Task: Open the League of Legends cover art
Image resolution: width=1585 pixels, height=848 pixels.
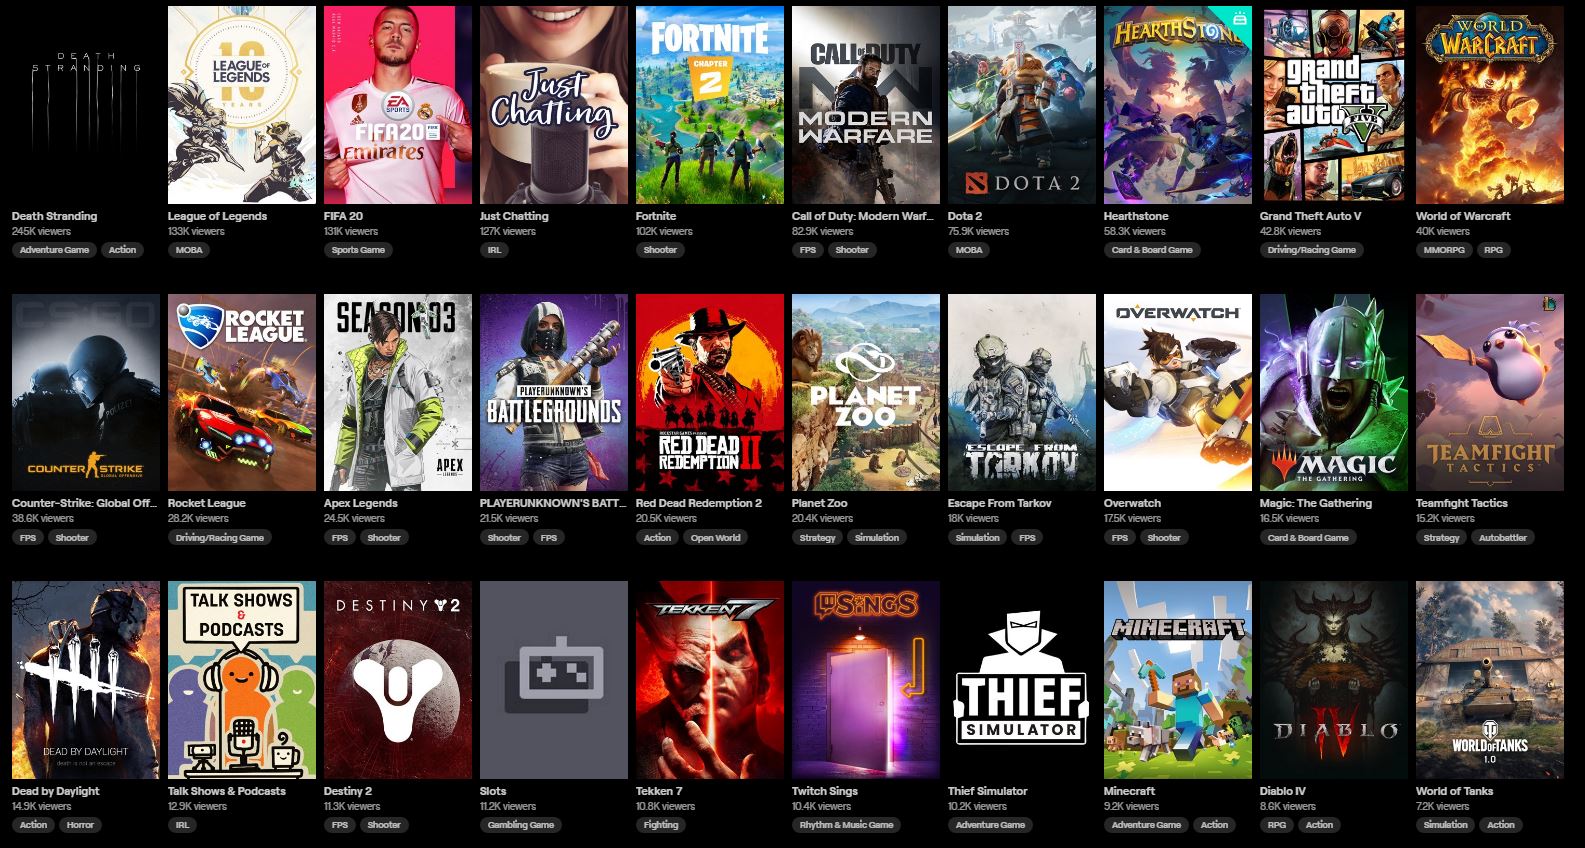Action: pyautogui.click(x=242, y=105)
